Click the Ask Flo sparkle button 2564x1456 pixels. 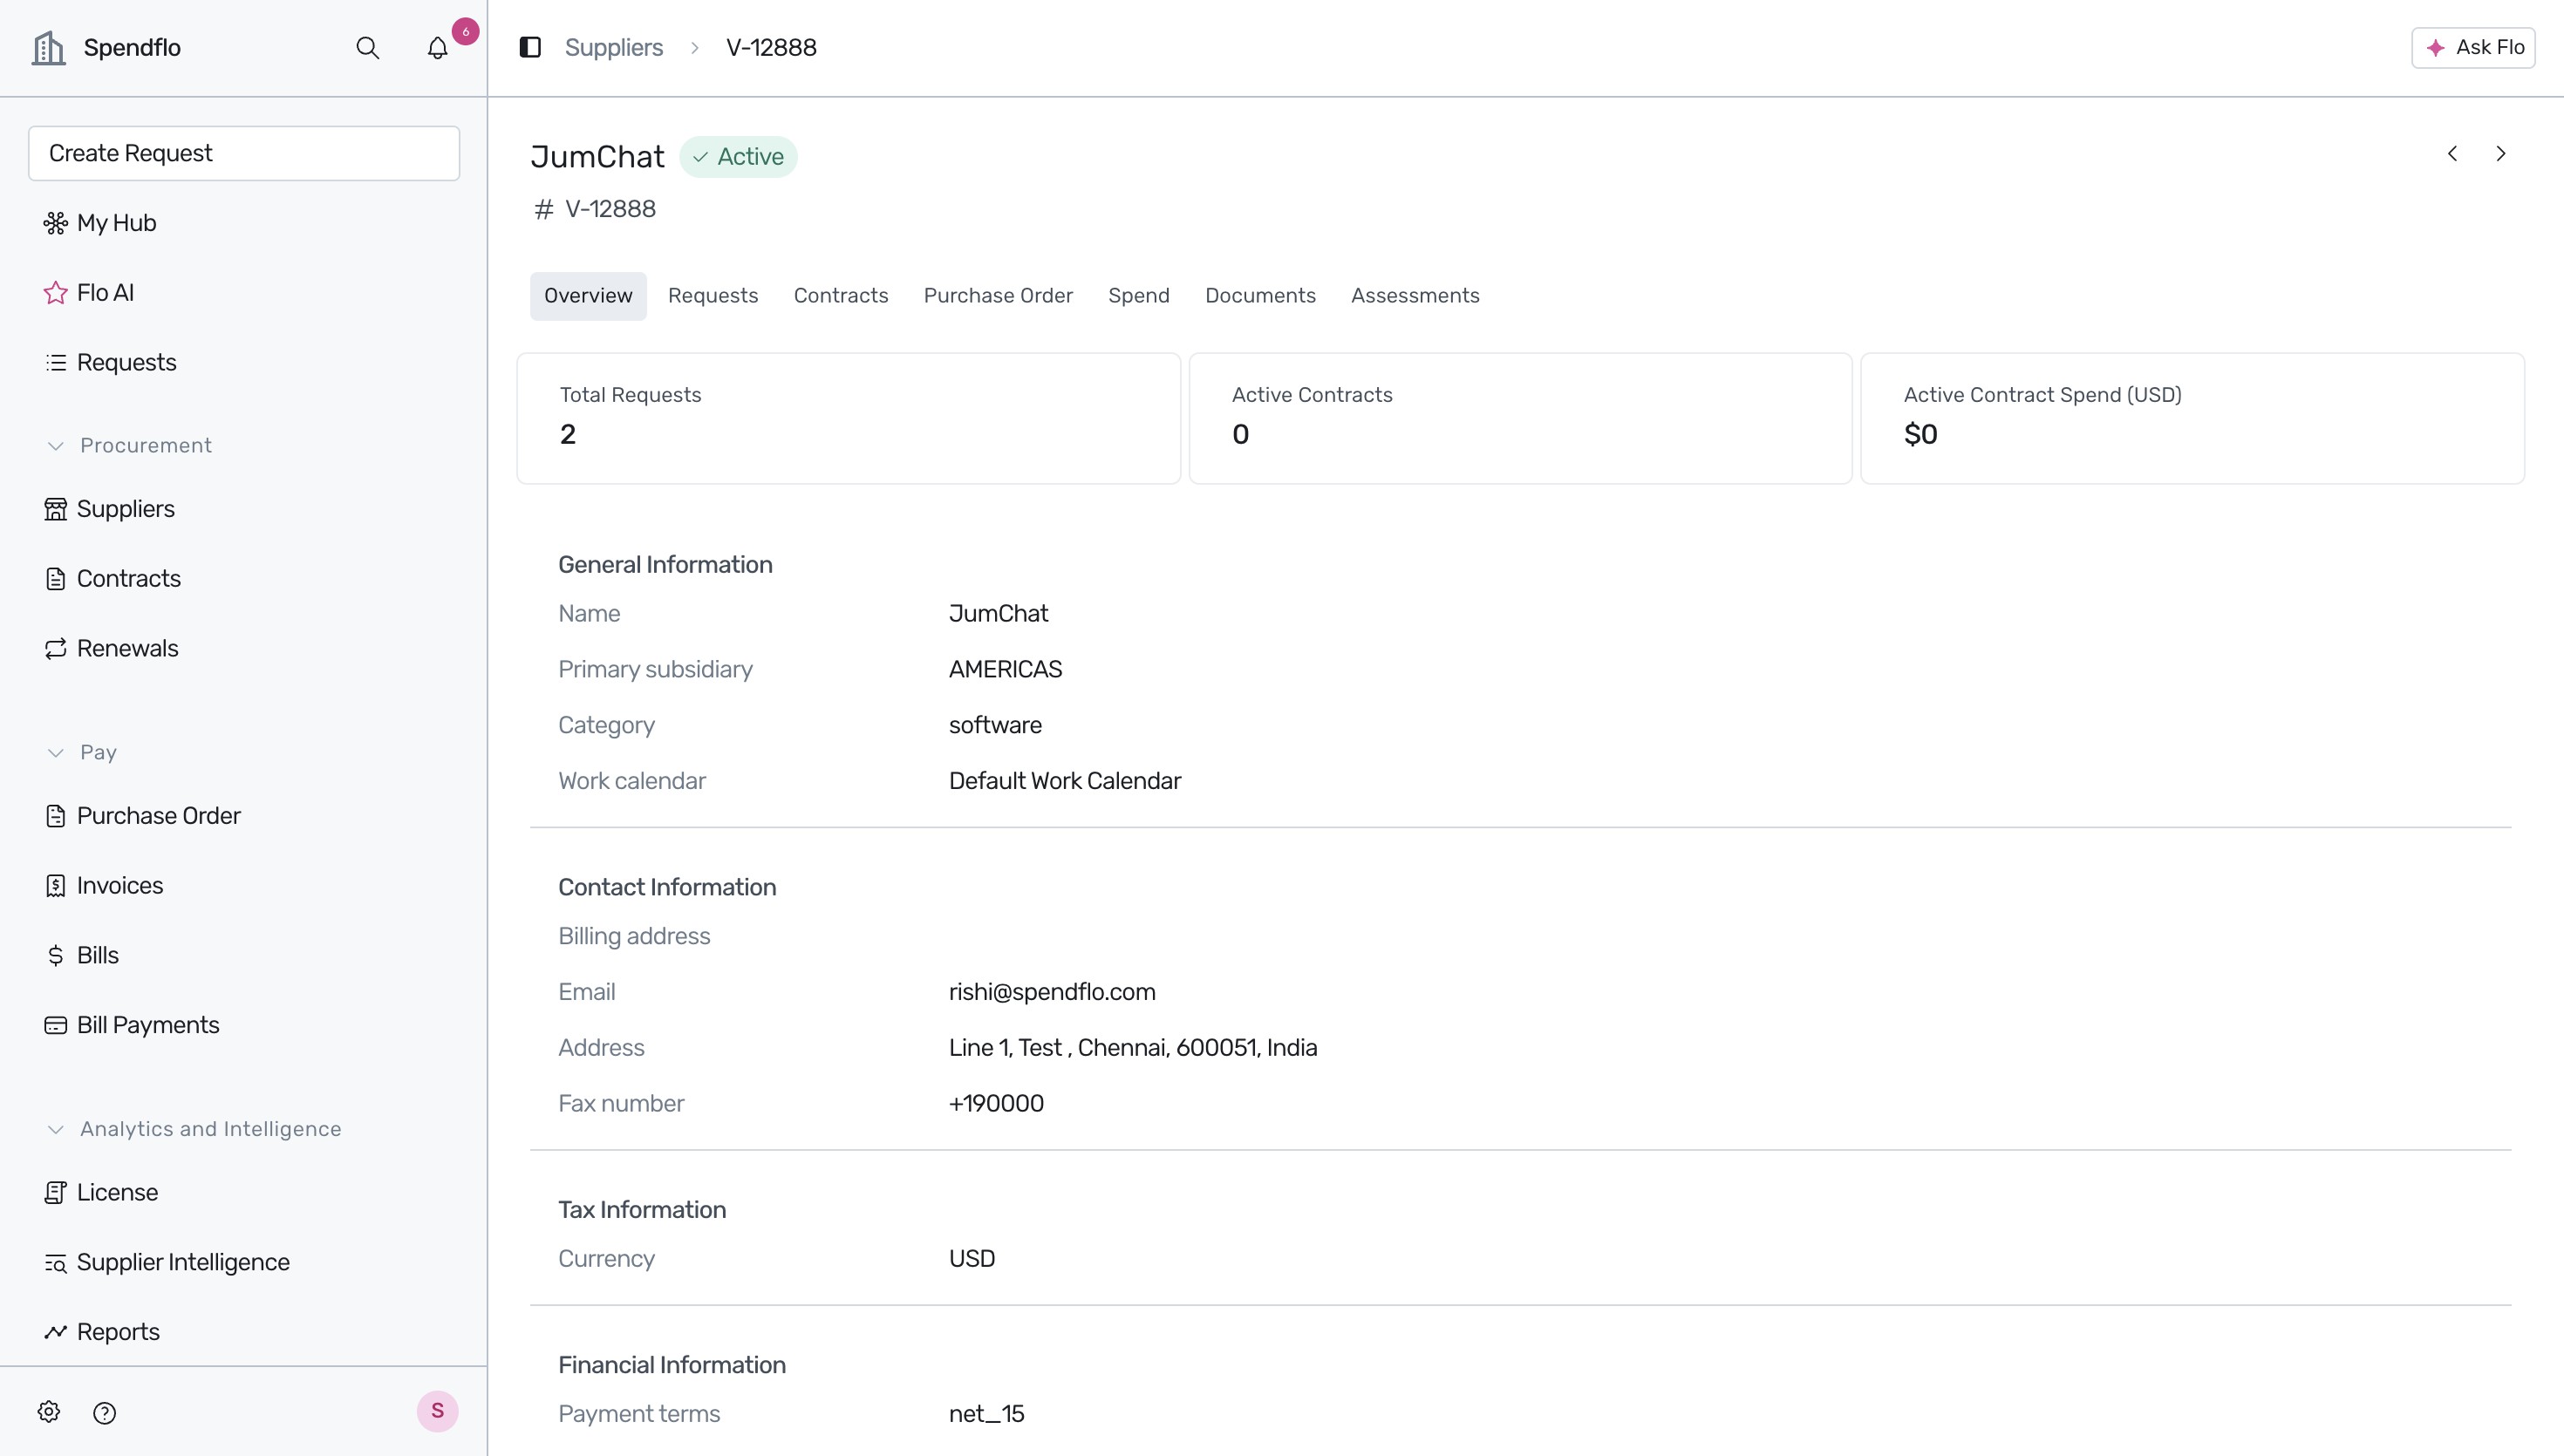pyautogui.click(x=2473, y=47)
